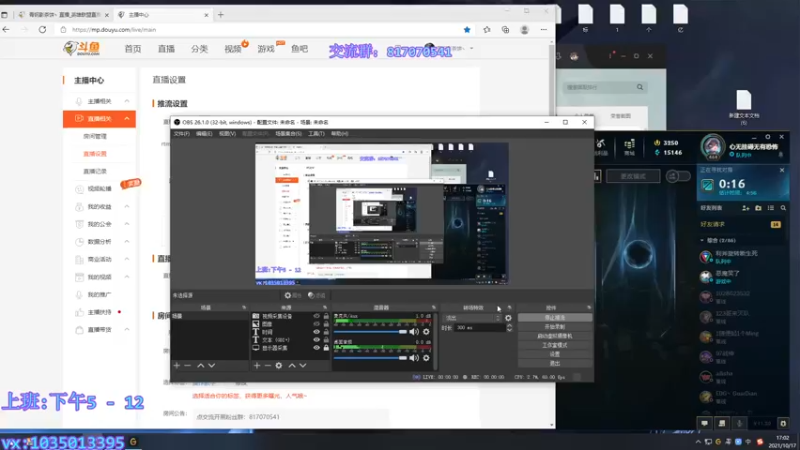Screen dimensions: 800x450
Task: Add a new source with the plus icon
Action: point(257,365)
